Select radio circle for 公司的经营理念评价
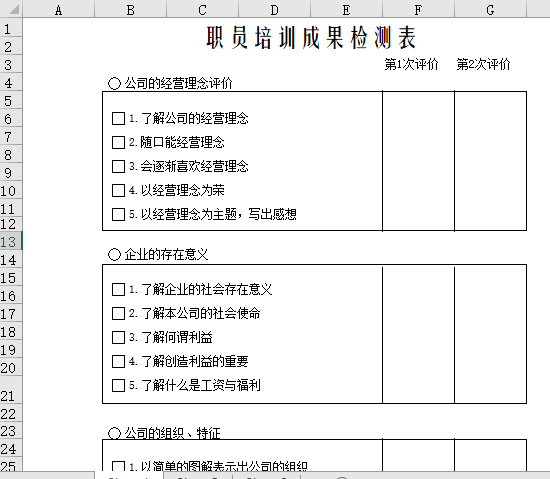The height and width of the screenshot is (479, 550). 114,83
